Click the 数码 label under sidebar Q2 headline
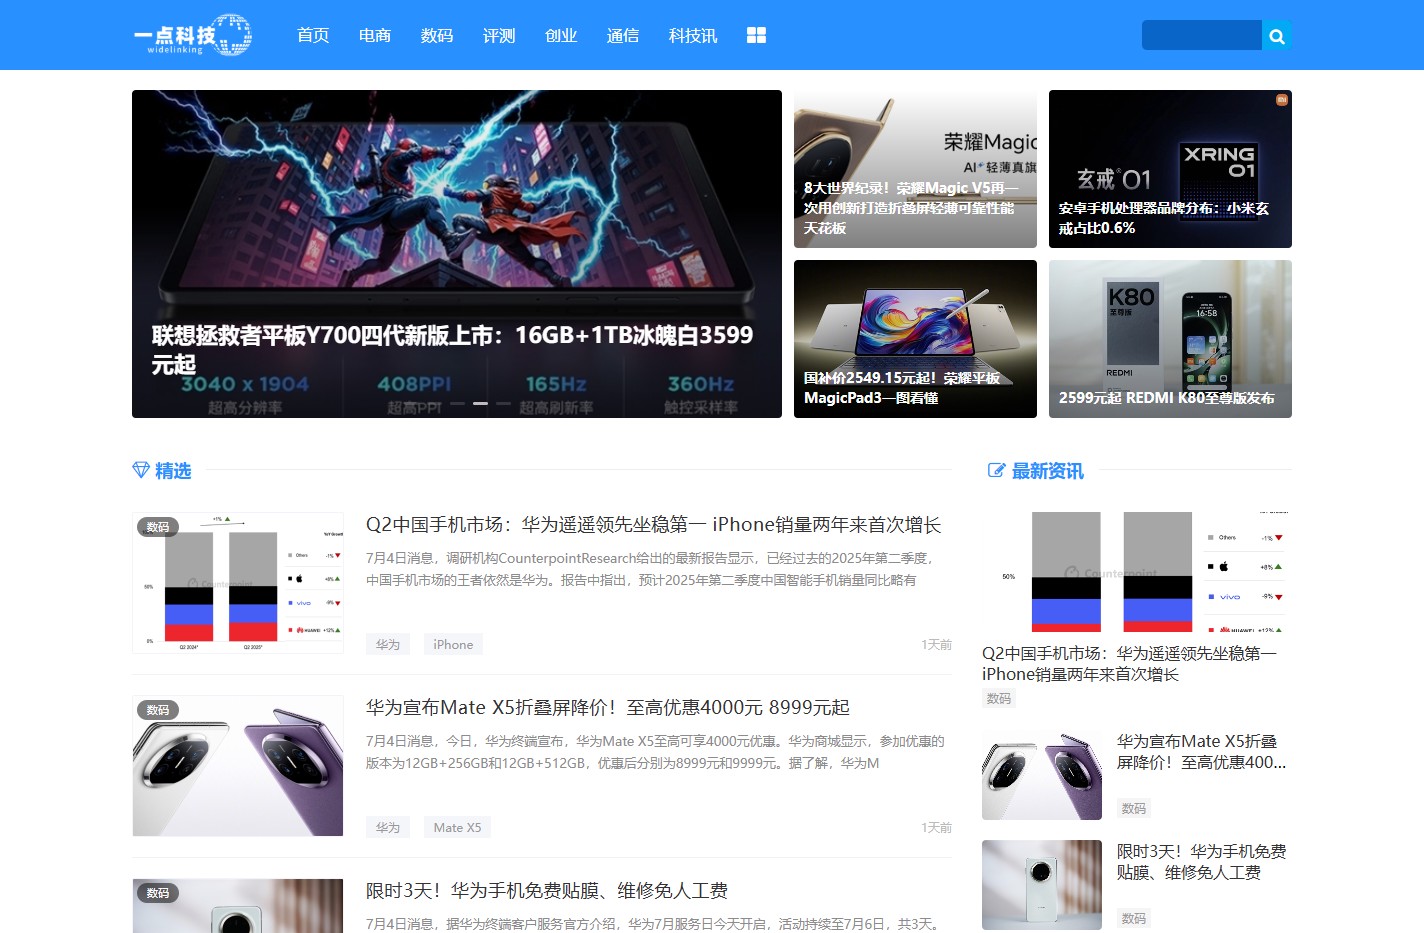The width and height of the screenshot is (1424, 933). (x=999, y=699)
